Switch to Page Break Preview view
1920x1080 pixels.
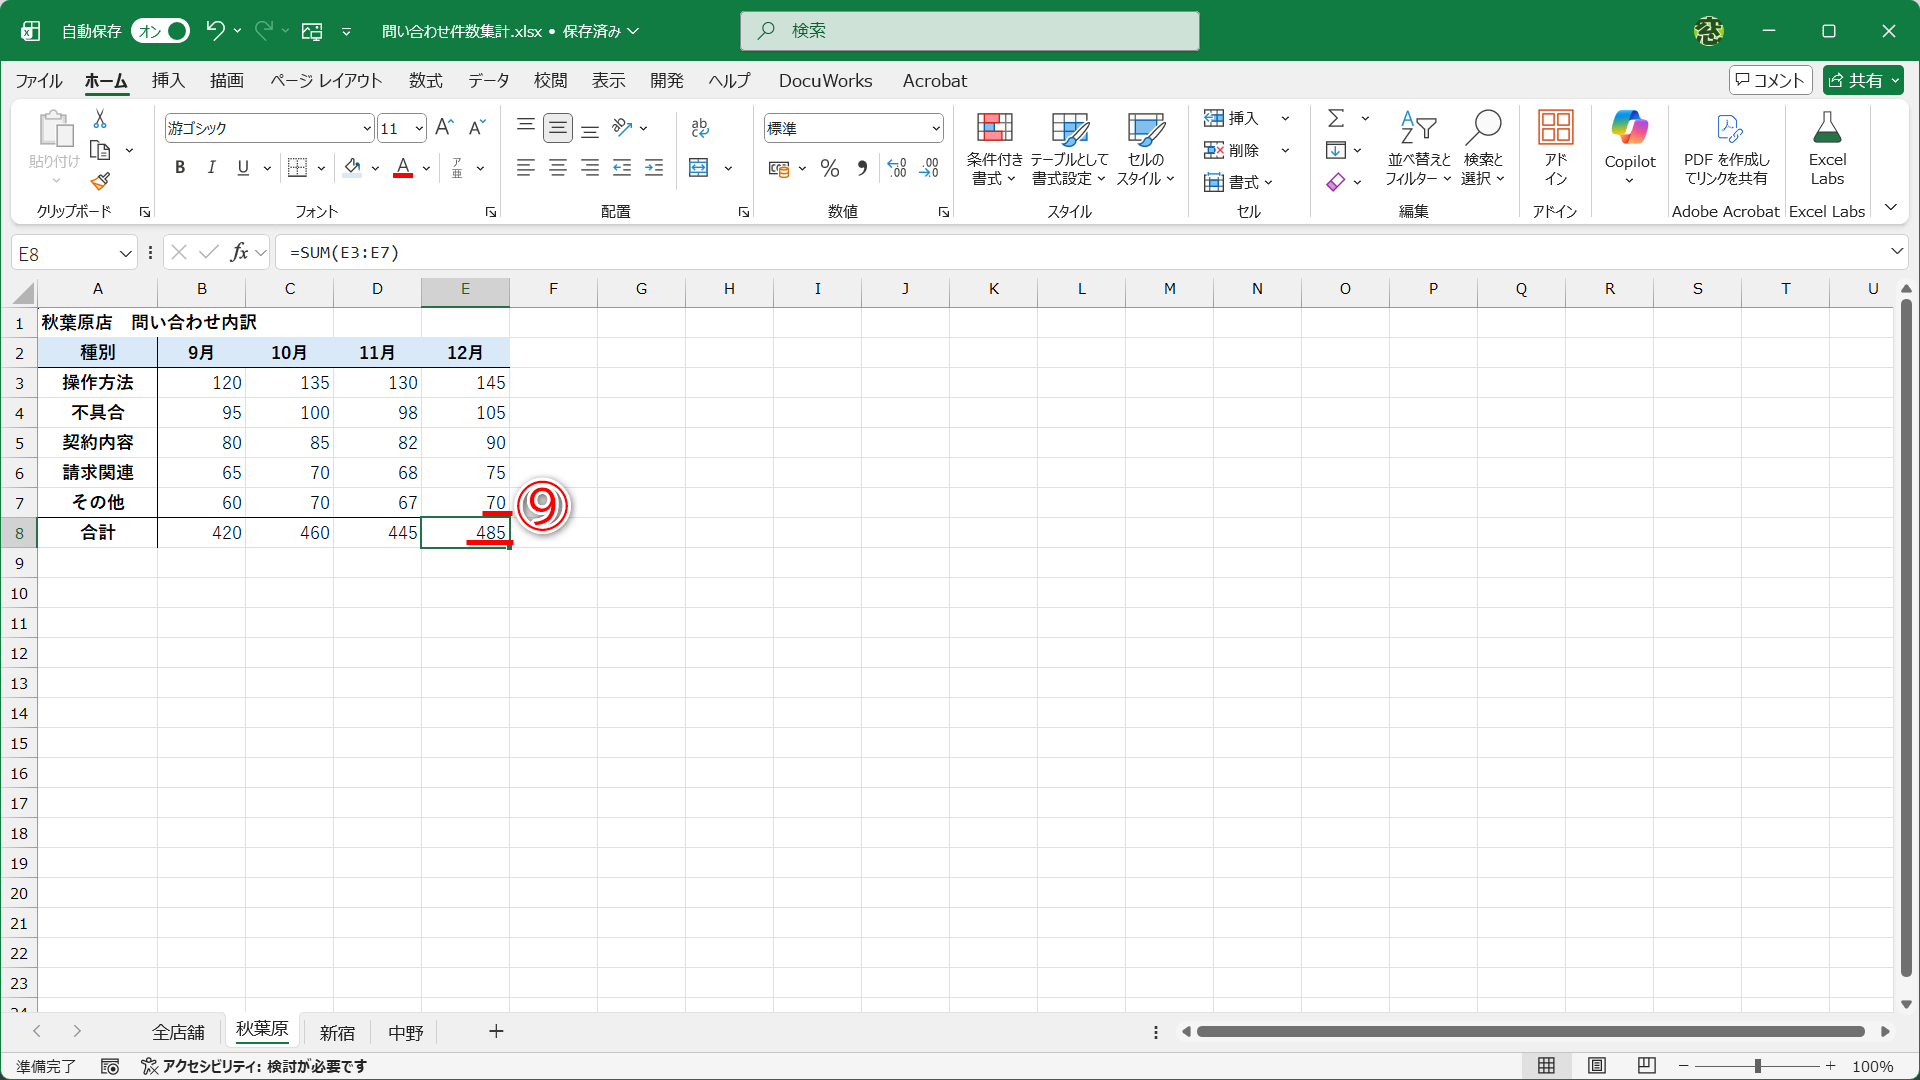[x=1647, y=1065]
